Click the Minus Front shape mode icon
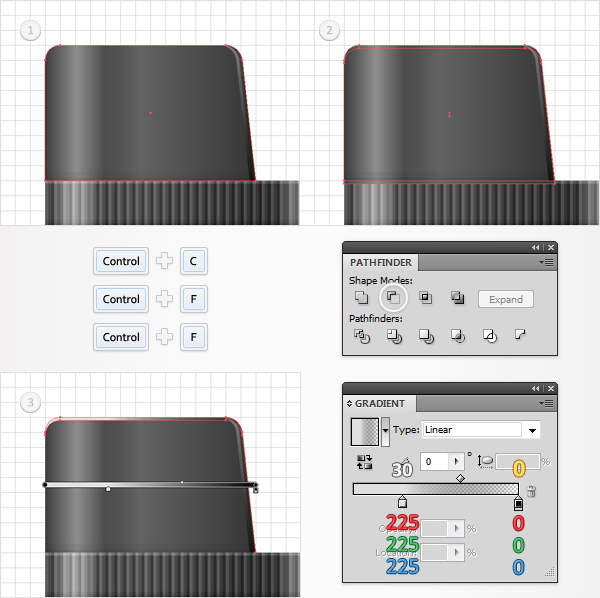The image size is (600, 598). 393,297
